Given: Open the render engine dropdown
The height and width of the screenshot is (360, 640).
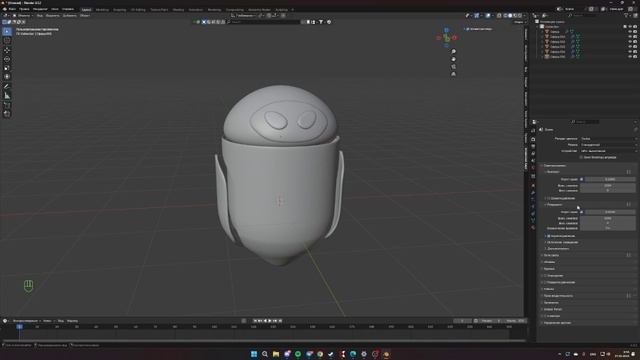Looking at the screenshot, I should (608, 139).
